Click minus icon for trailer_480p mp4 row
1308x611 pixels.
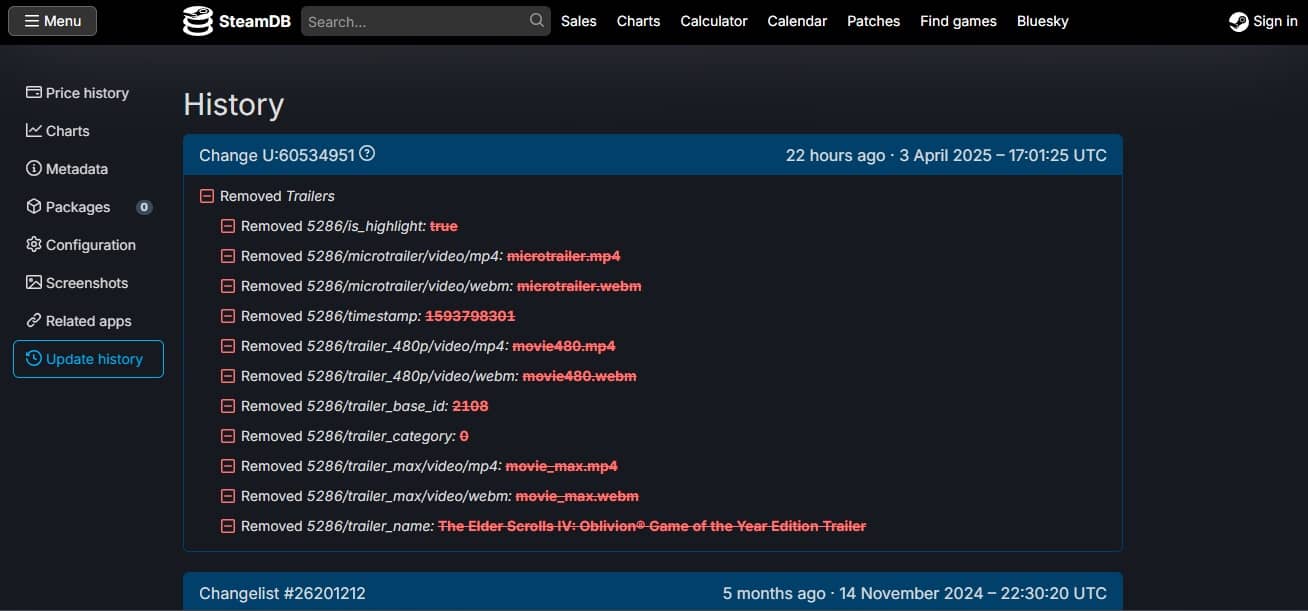click(x=228, y=346)
